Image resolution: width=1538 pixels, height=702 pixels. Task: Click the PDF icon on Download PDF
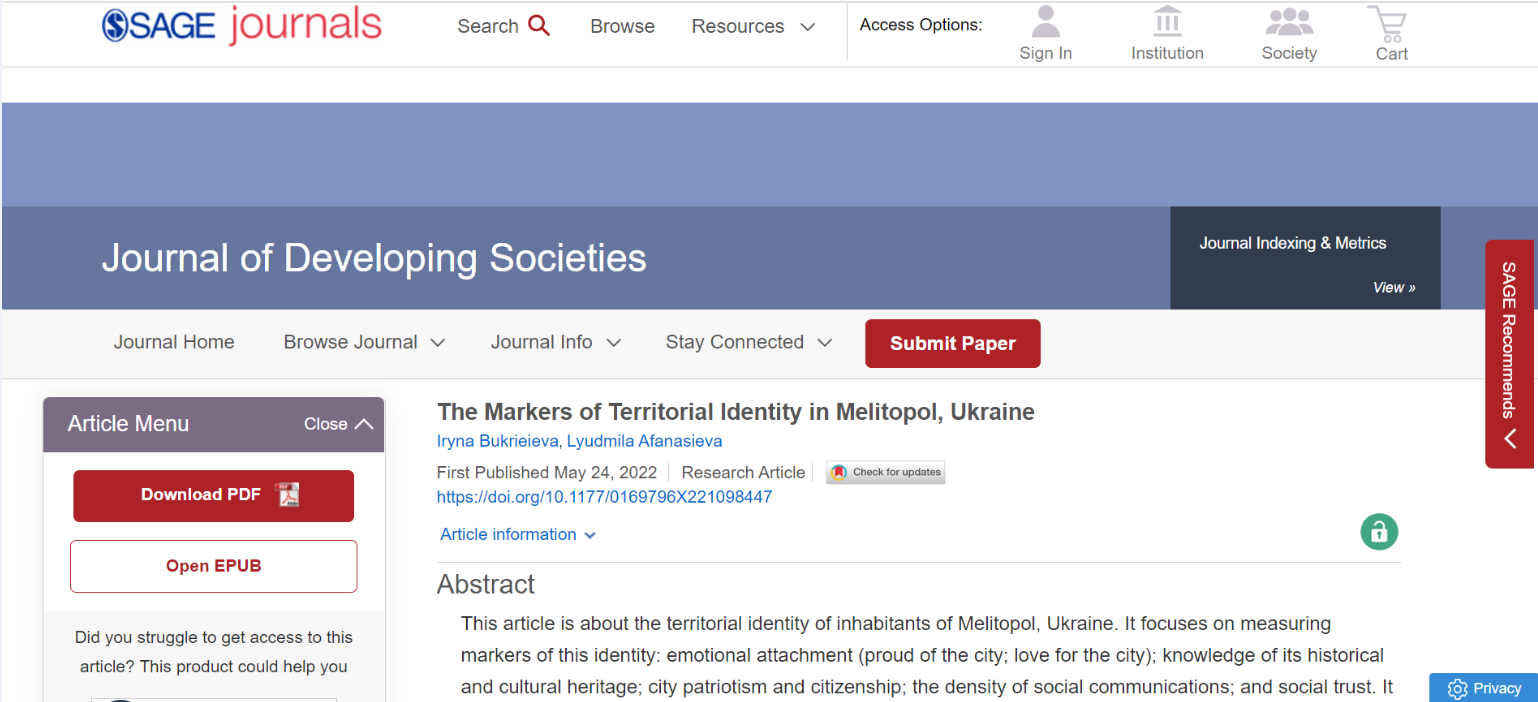click(289, 495)
